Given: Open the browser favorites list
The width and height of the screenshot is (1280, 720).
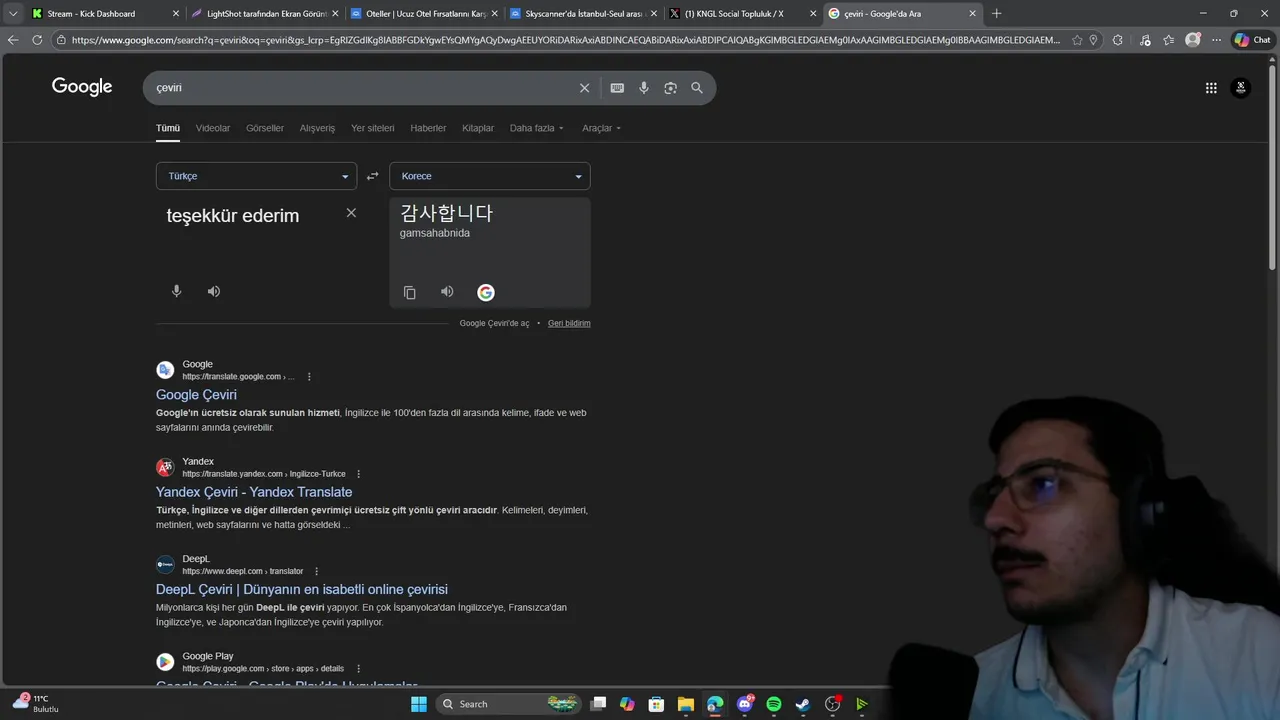Looking at the screenshot, I should tap(1168, 40).
